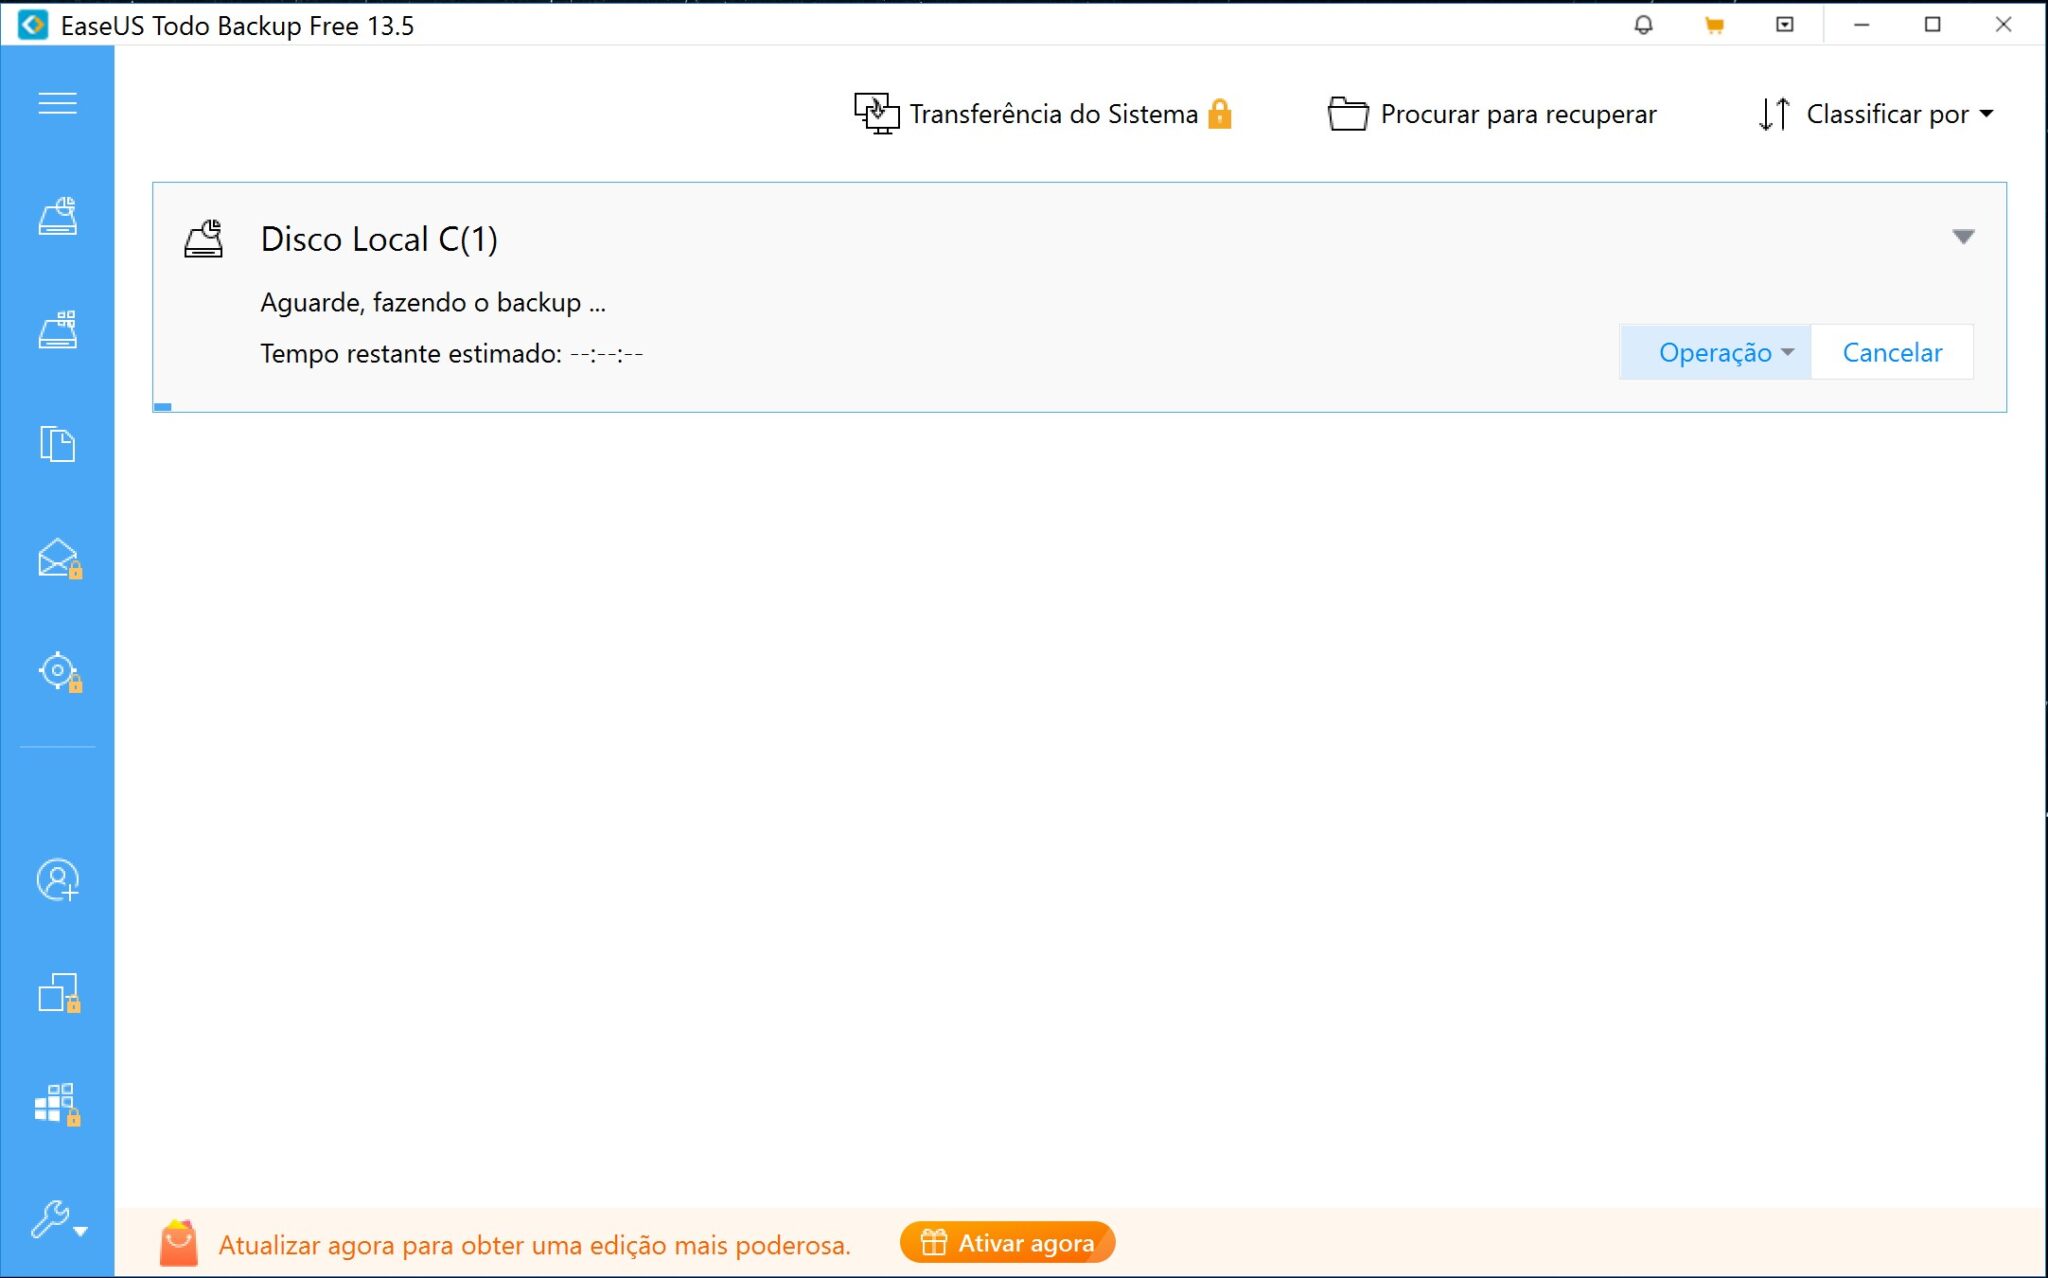Open Classificar por sorting dropdown
The image size is (2048, 1278).
(x=1876, y=114)
